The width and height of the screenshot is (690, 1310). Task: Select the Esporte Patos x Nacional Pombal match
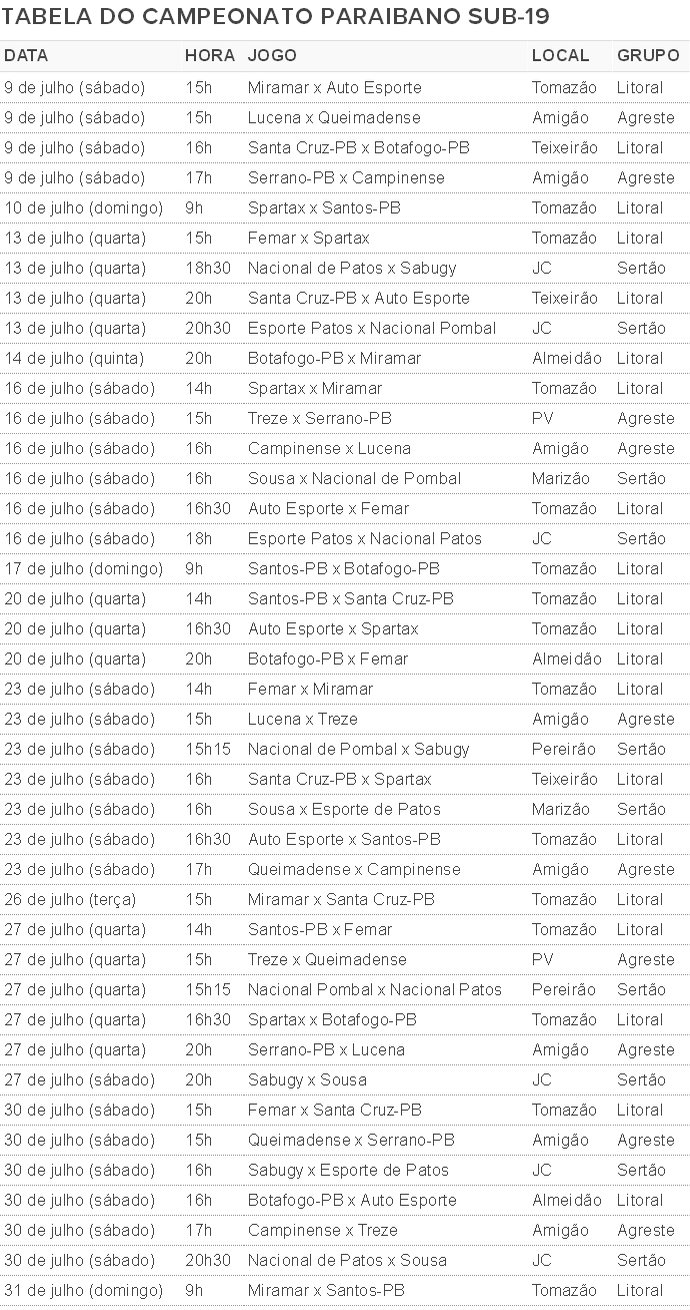tap(371, 328)
